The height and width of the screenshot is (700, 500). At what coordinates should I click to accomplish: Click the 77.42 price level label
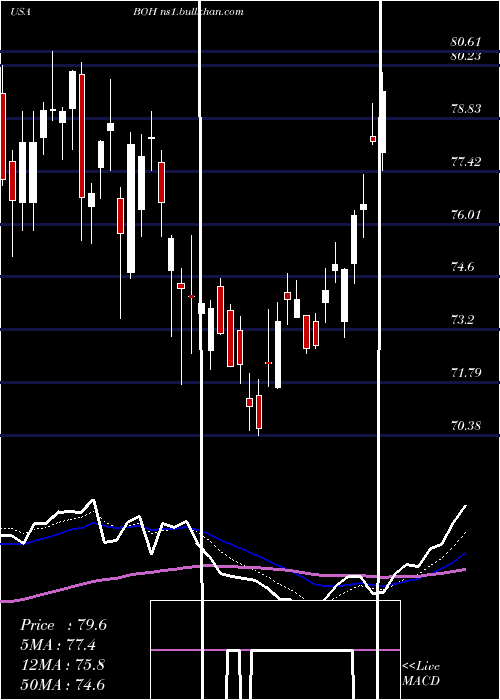coord(466,162)
